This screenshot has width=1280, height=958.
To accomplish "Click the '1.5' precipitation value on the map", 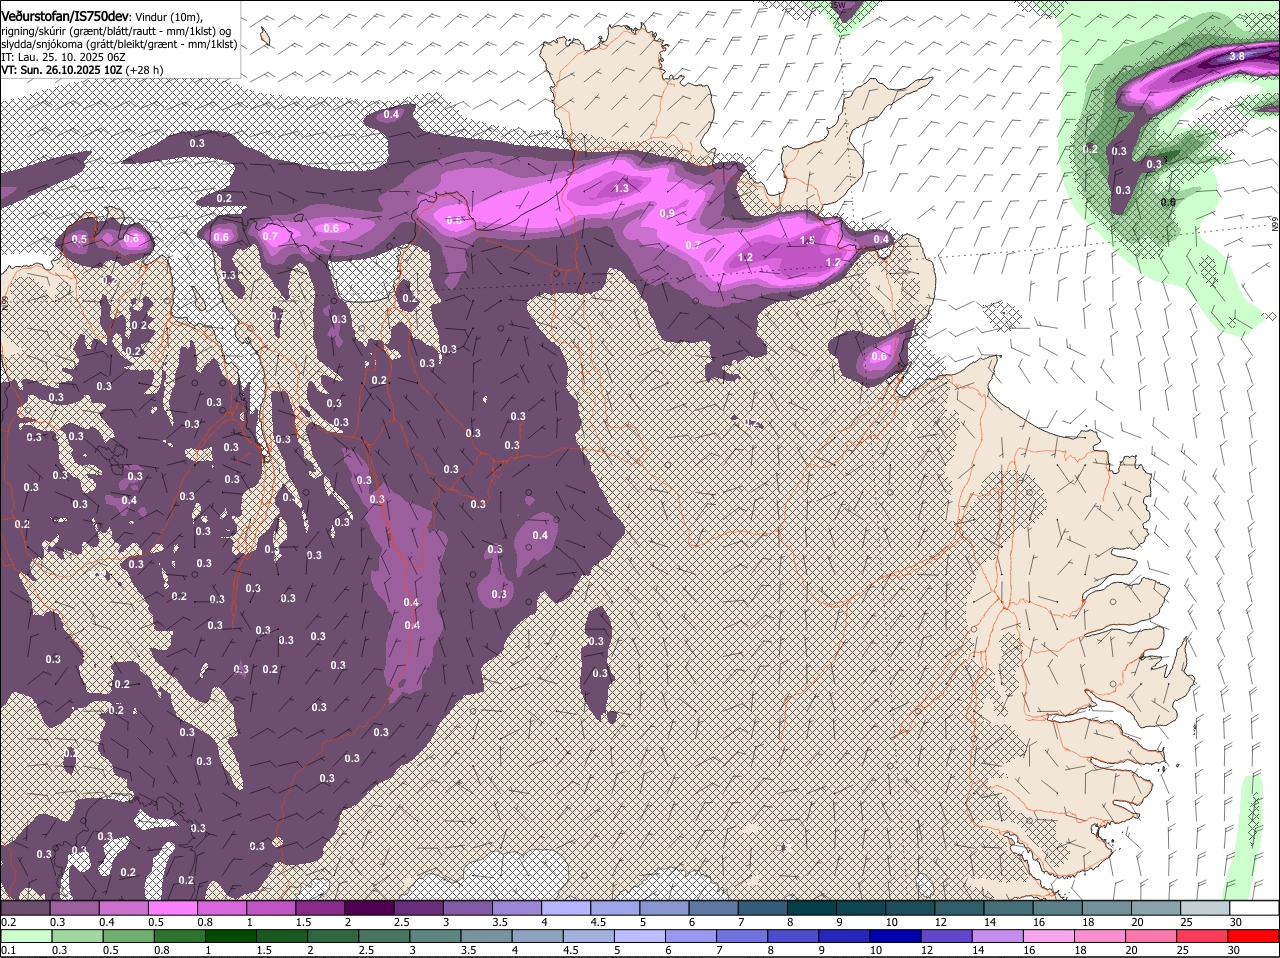I will [x=808, y=240].
